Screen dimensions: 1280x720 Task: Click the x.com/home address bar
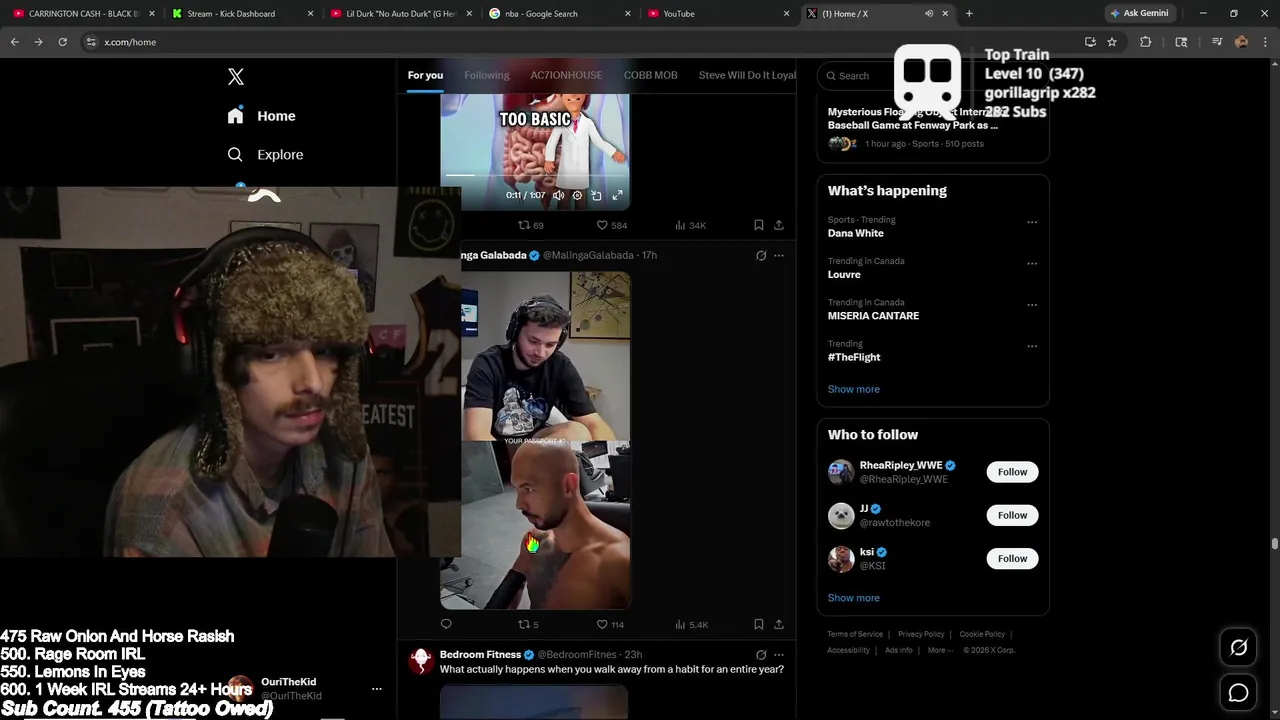click(580, 42)
